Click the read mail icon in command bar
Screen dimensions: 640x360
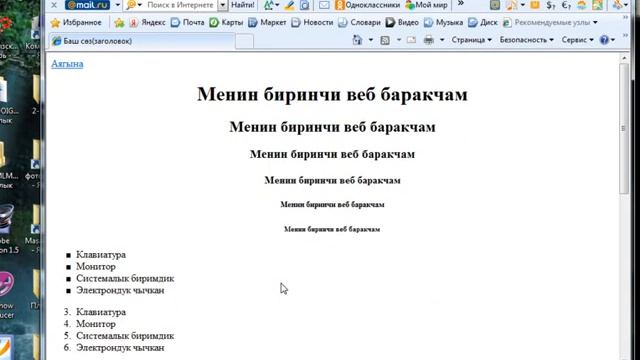pos(411,40)
